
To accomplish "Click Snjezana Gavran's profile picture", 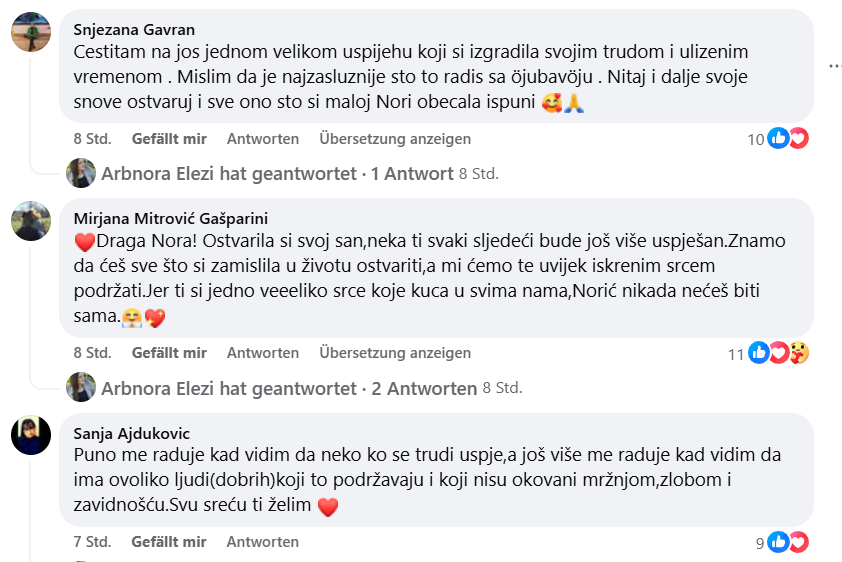I will [x=31, y=33].
